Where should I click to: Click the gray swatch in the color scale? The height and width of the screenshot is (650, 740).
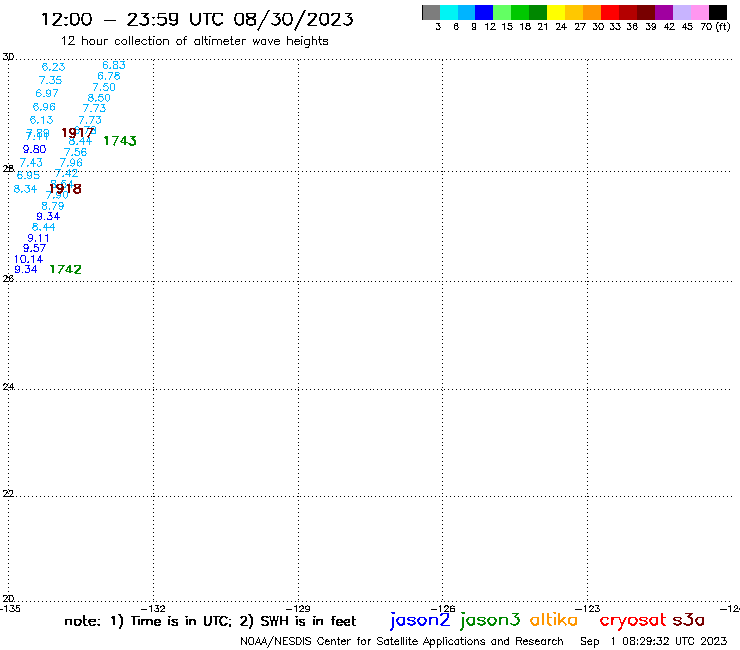pyautogui.click(x=431, y=12)
